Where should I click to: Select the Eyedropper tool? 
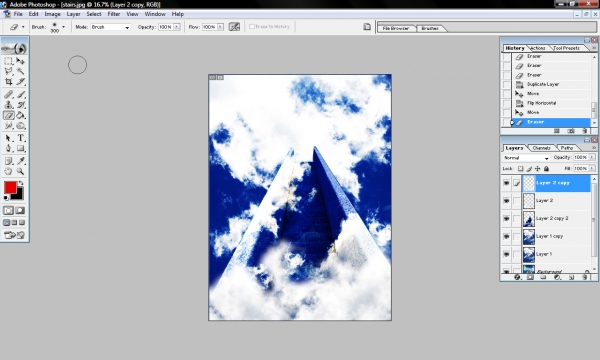[x=20, y=161]
